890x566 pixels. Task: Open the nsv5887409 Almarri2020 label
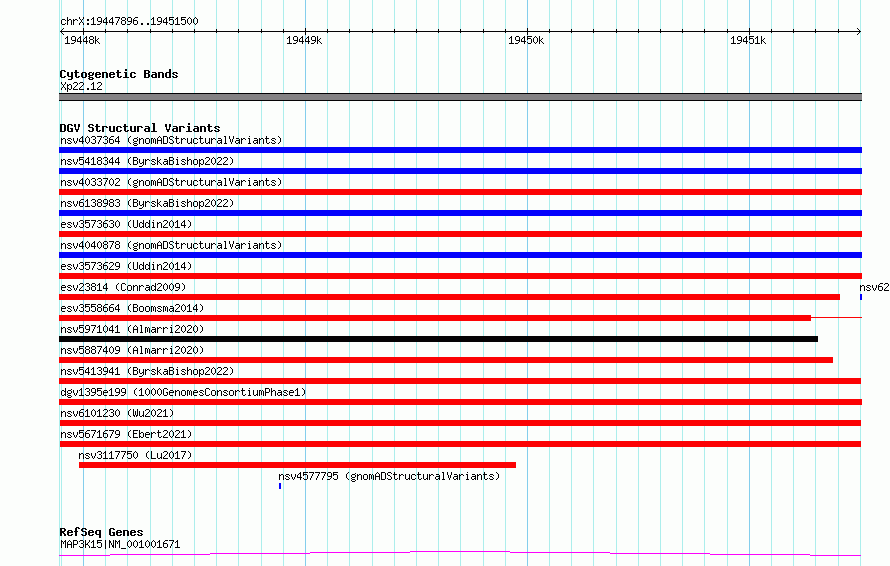coord(132,350)
